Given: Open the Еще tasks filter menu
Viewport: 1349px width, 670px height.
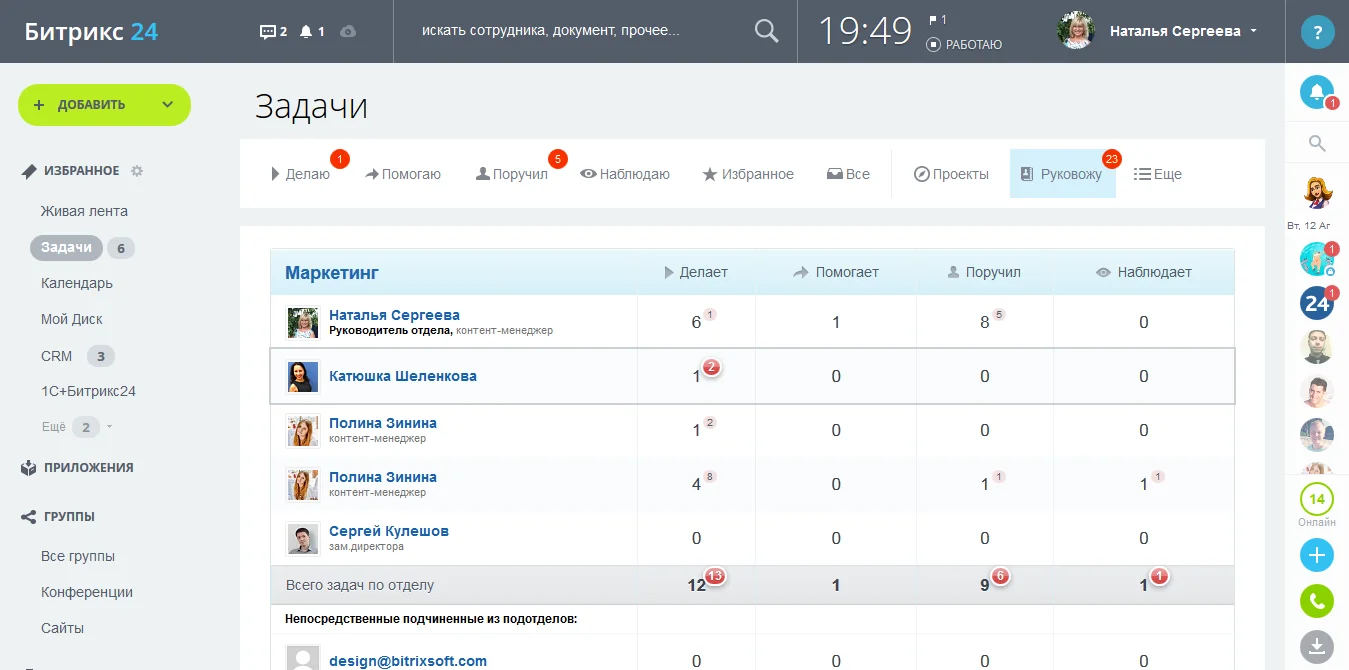Looking at the screenshot, I should tap(1158, 174).
